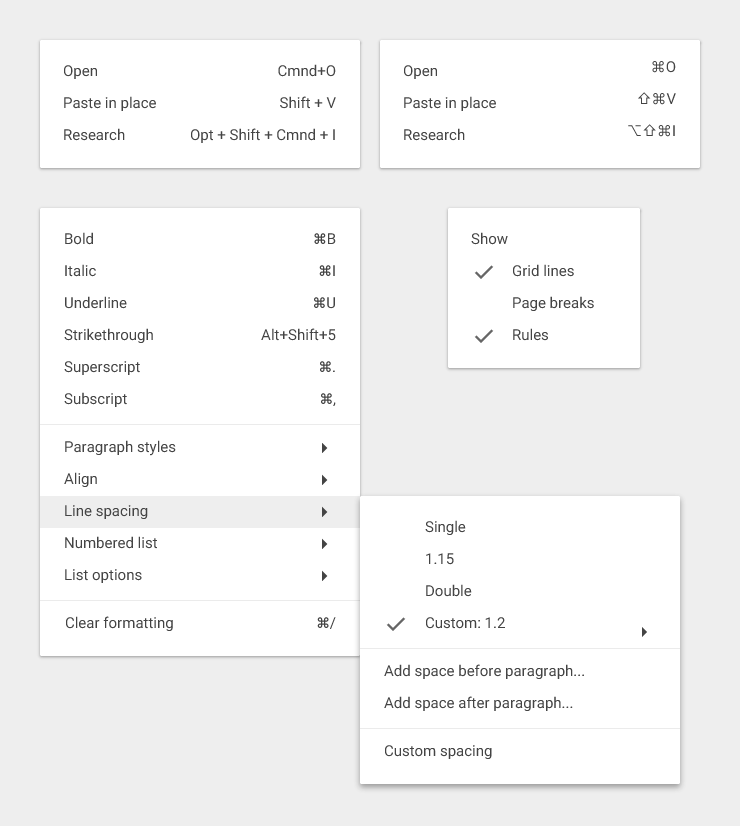Screen dimensions: 740x826
Task: Expand the List options submenu arrow
Action: pos(324,575)
